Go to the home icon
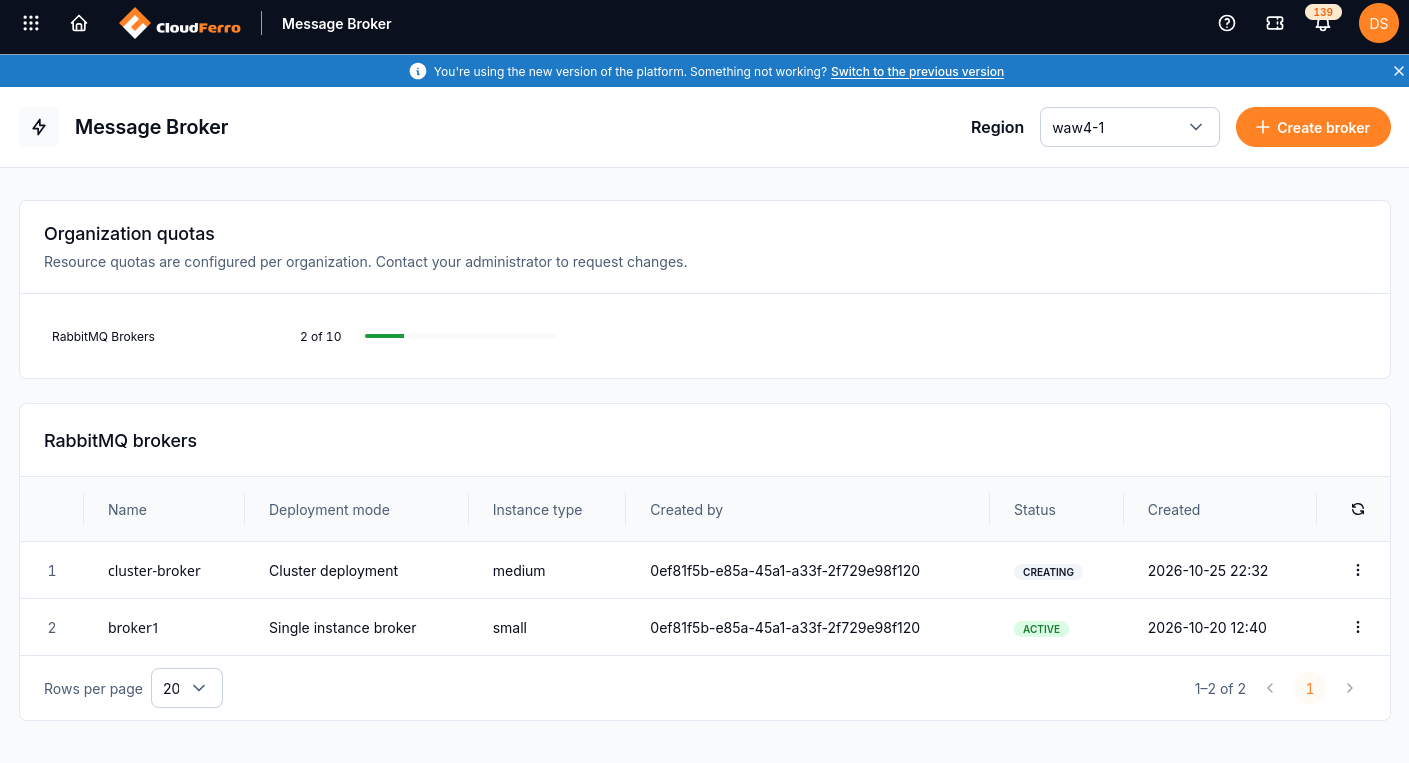1409x763 pixels. pos(79,23)
